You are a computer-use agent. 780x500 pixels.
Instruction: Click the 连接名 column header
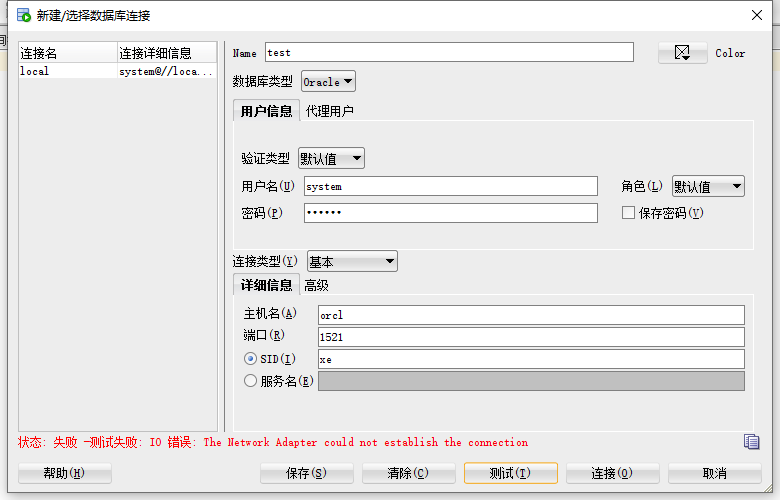pos(68,53)
